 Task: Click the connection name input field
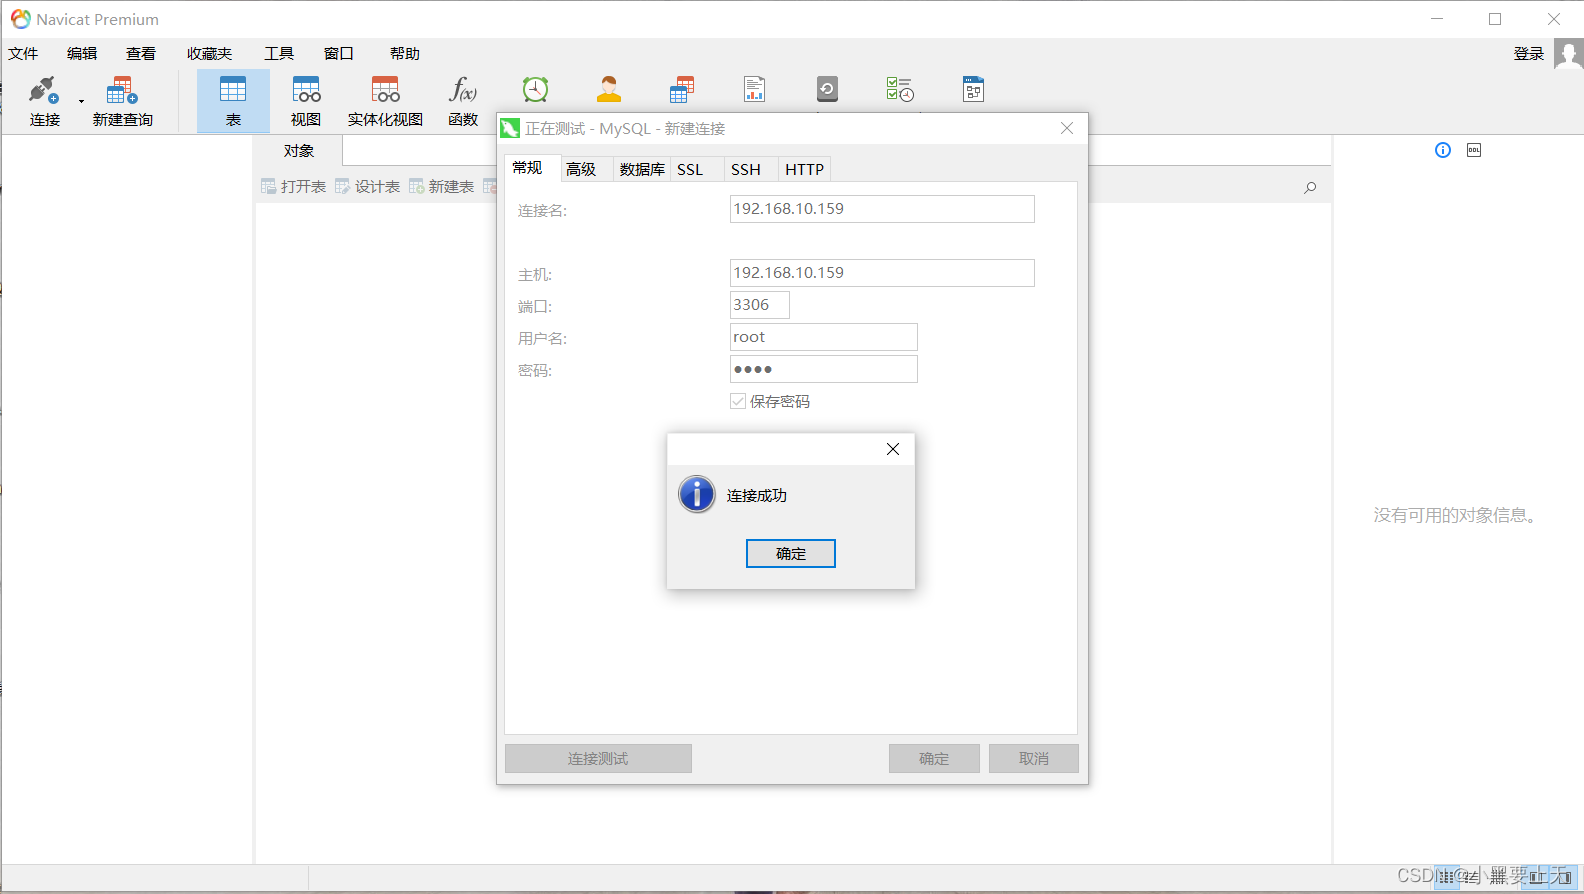coord(882,209)
